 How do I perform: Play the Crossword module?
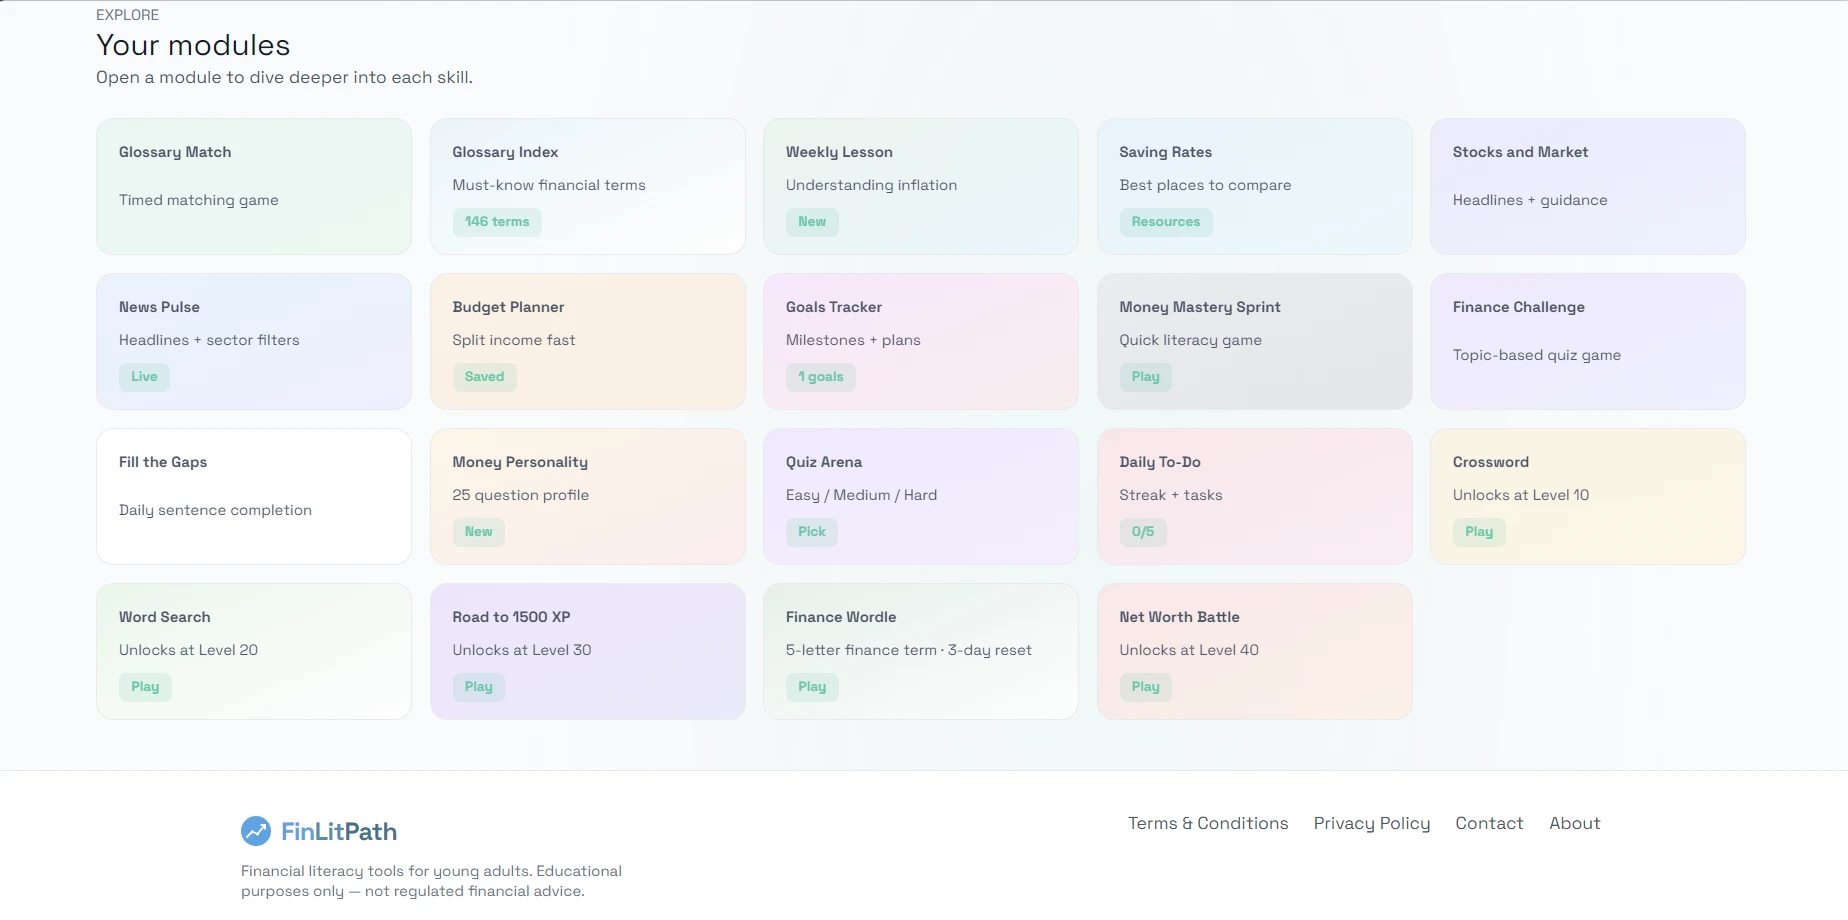(x=1479, y=532)
